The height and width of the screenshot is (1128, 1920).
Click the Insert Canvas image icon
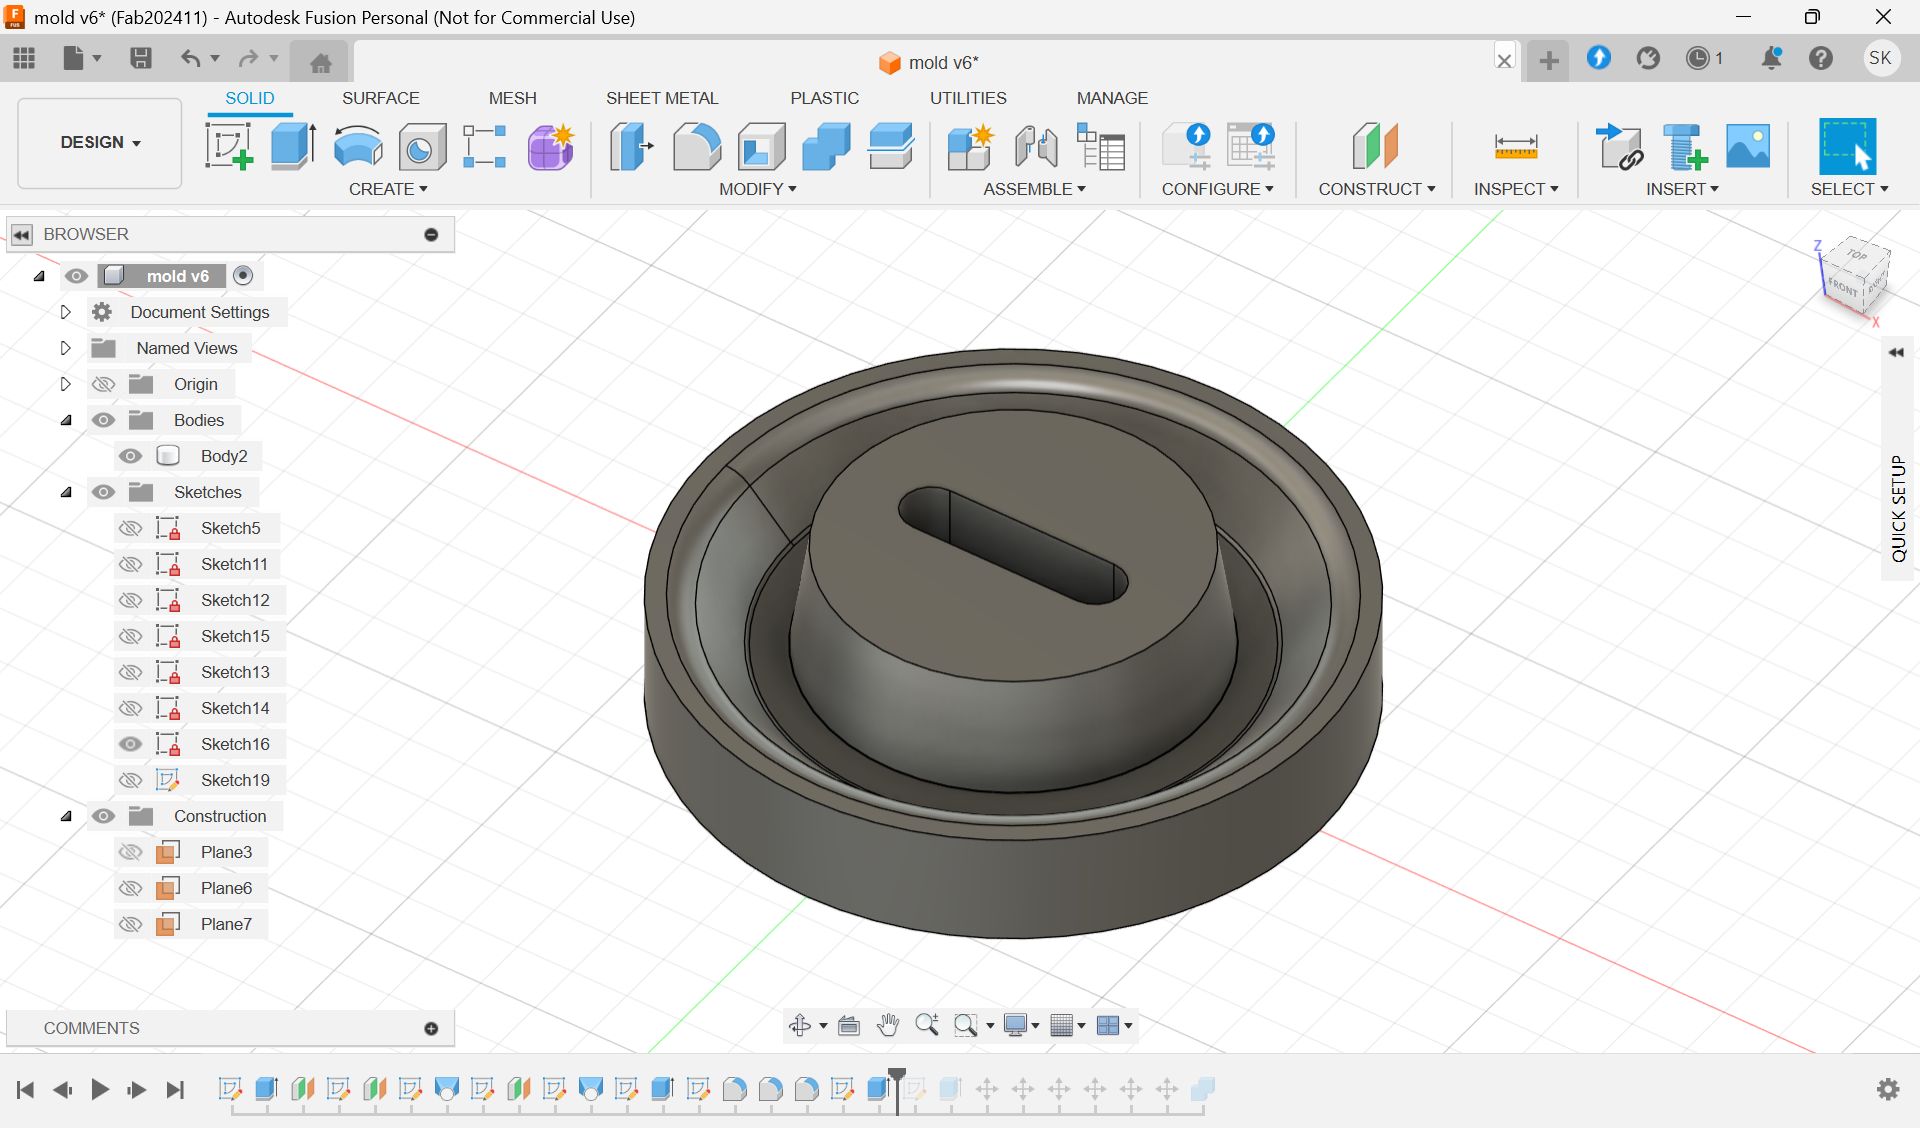point(1748,146)
